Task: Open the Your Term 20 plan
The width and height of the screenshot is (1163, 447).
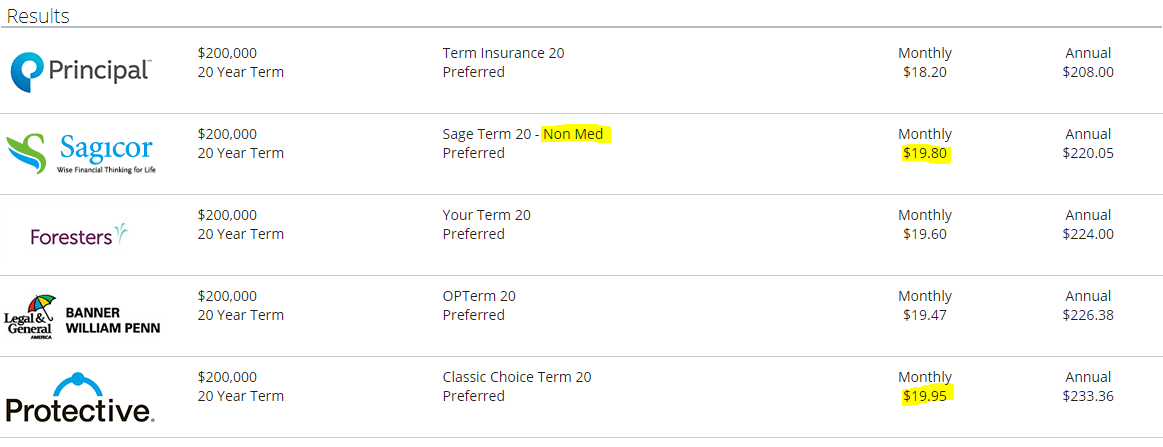Action: pyautogui.click(x=487, y=216)
